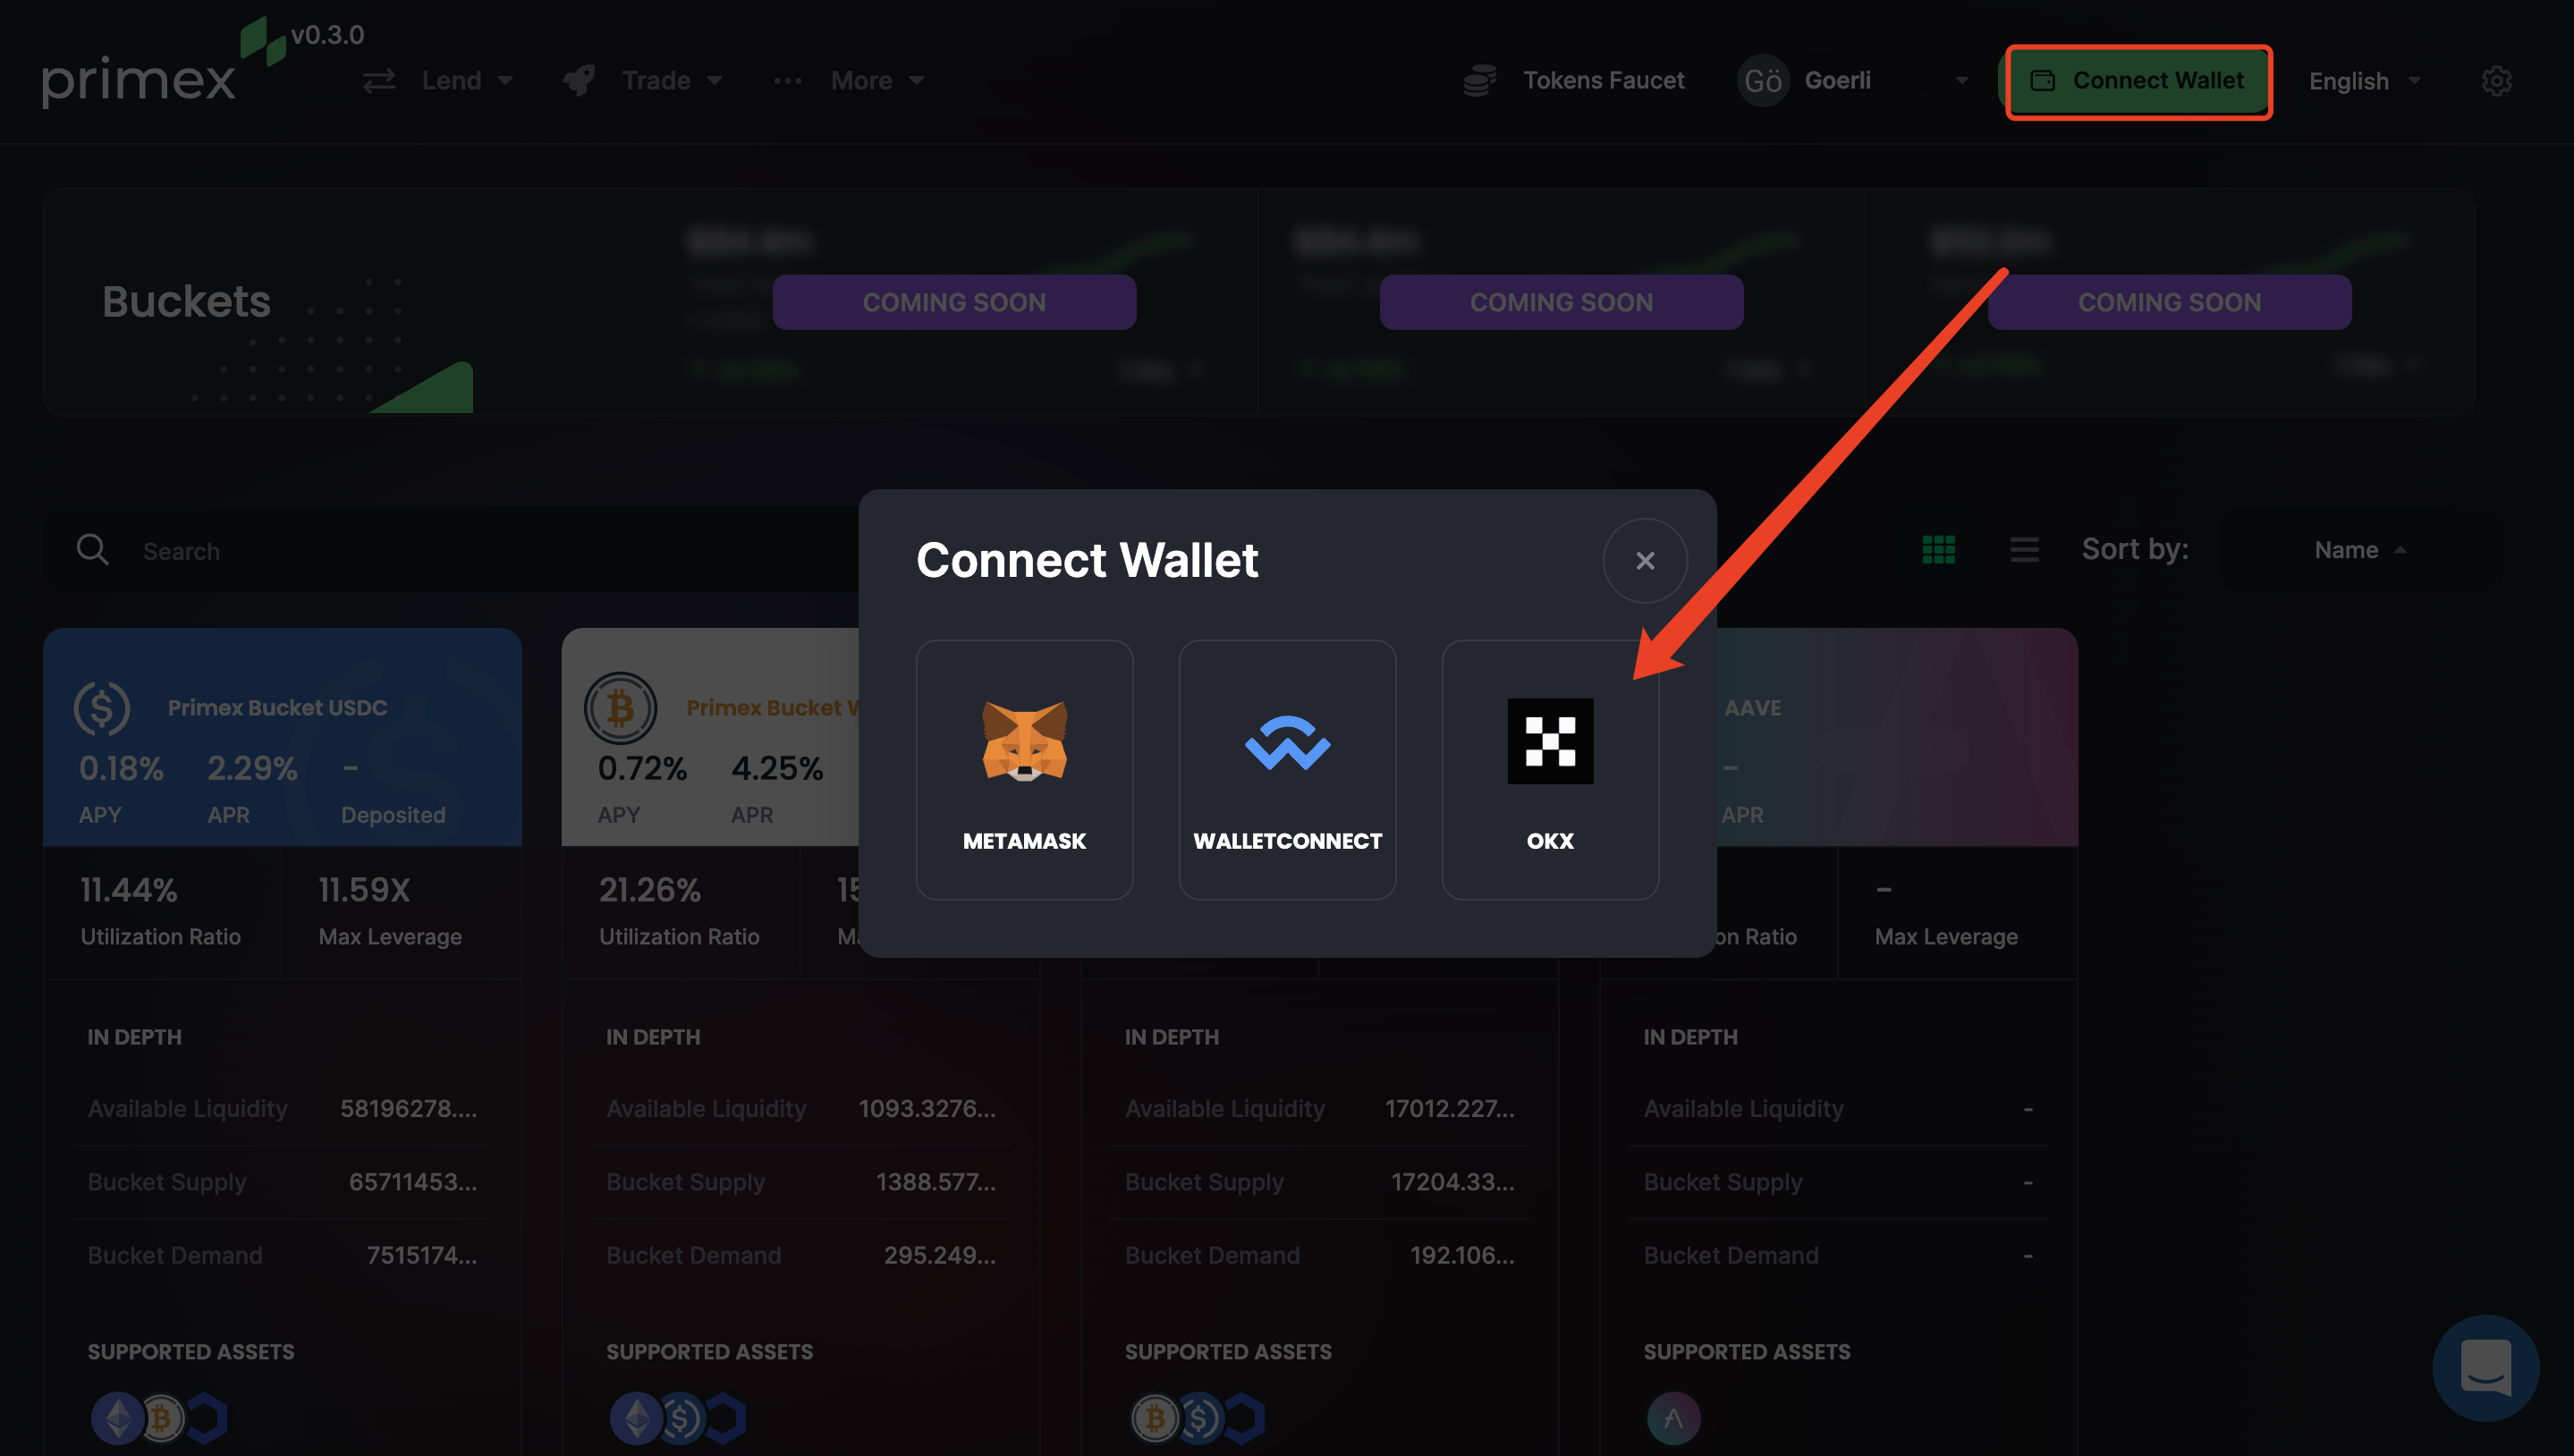Choose the WalletConnect wallet option
This screenshot has width=2574, height=1456.
click(x=1287, y=769)
